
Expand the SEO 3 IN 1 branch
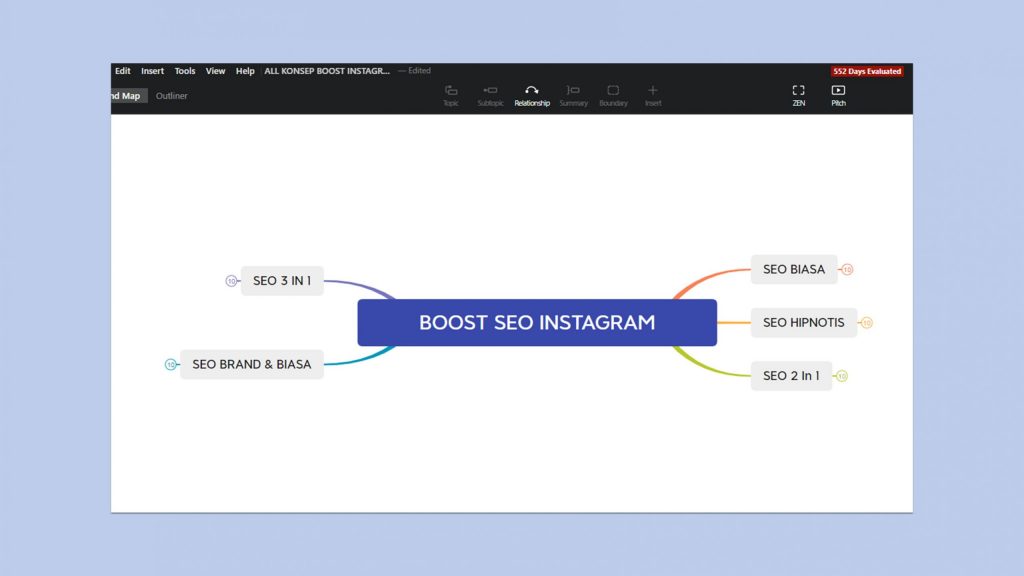pyautogui.click(x=231, y=281)
